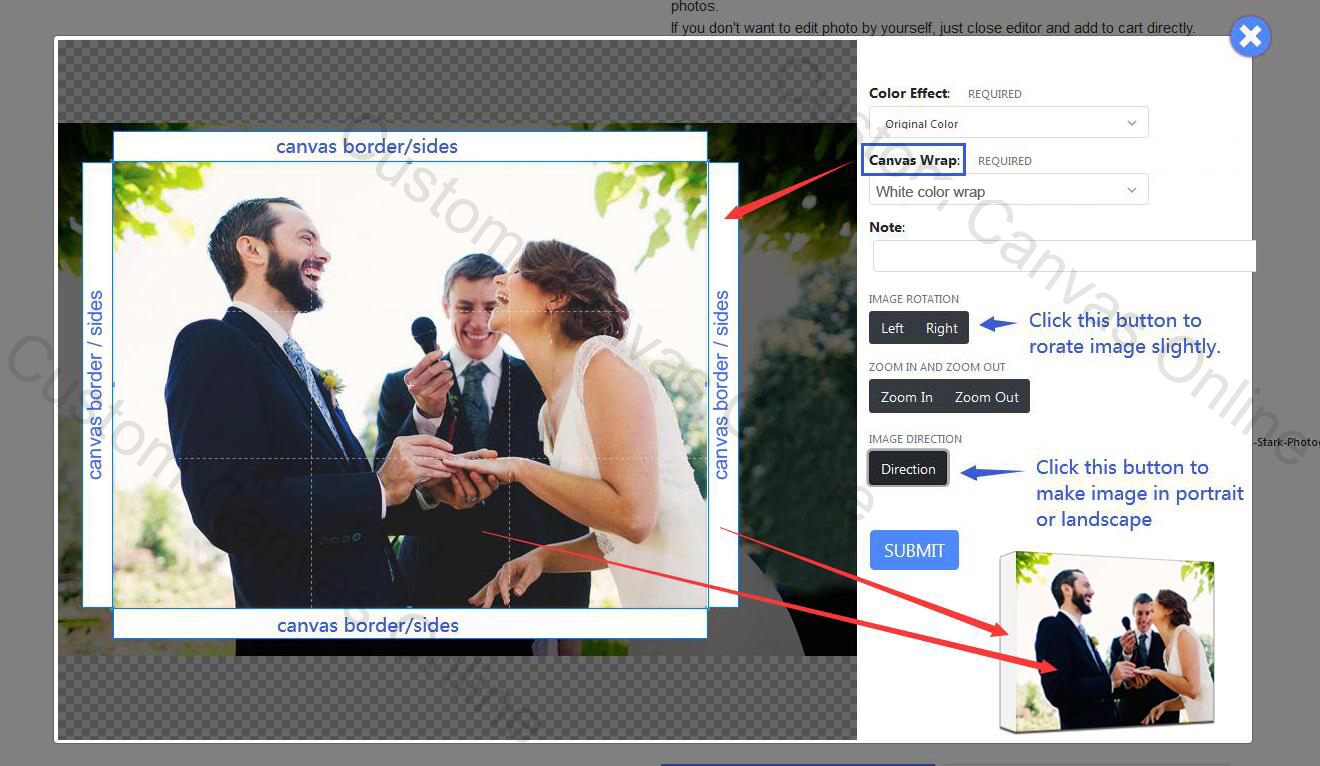Click the 3D canvas preview thumbnail
Viewport: 1320px width, 766px height.
[x=1108, y=641]
